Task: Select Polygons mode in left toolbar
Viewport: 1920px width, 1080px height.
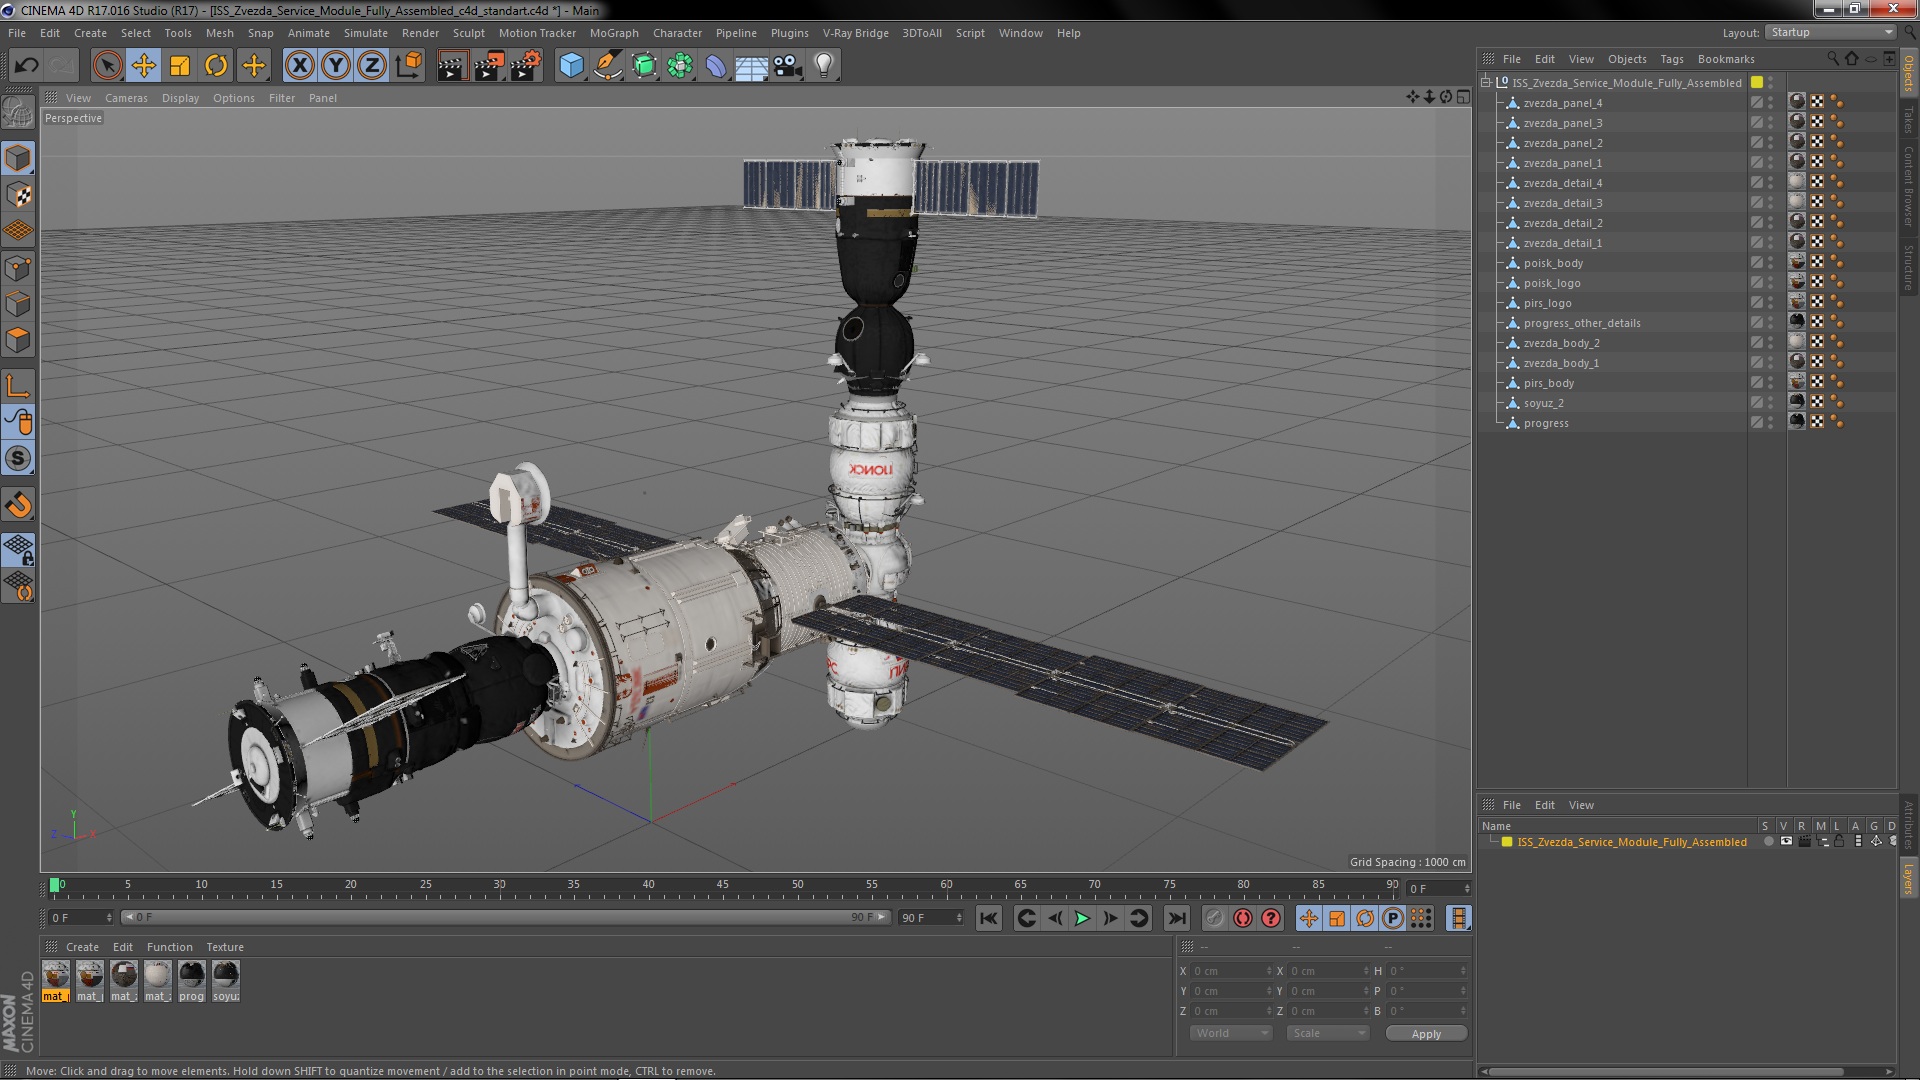Action: [x=18, y=340]
